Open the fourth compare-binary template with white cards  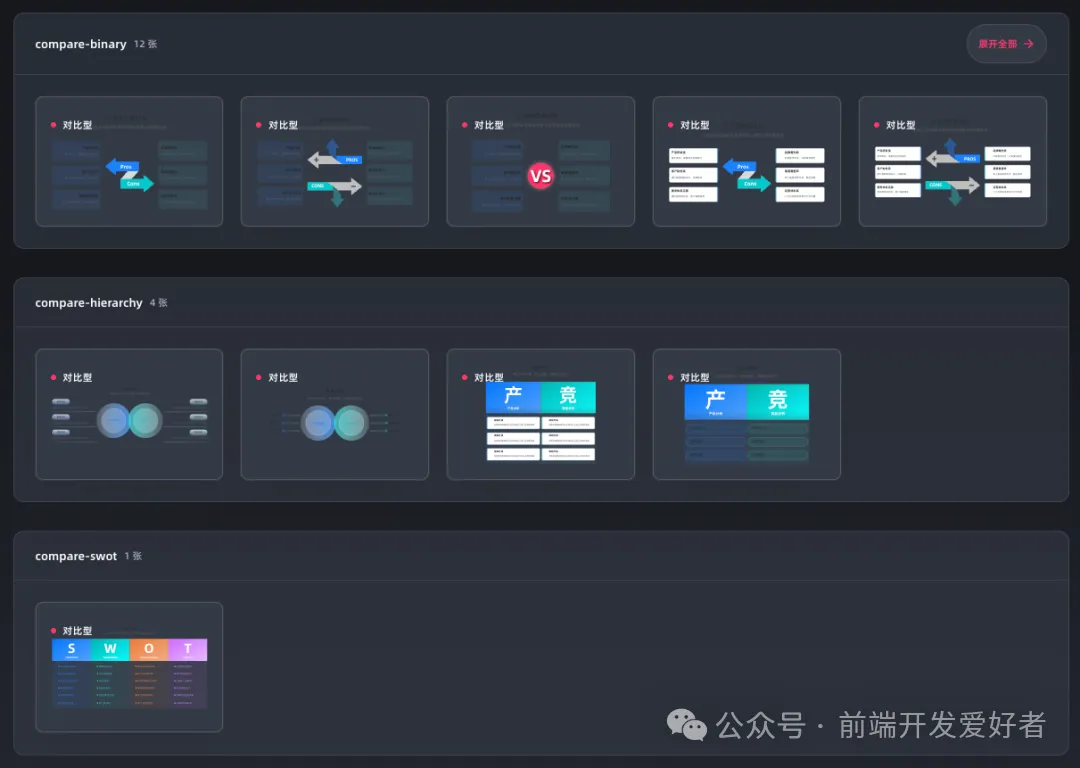[x=747, y=162]
